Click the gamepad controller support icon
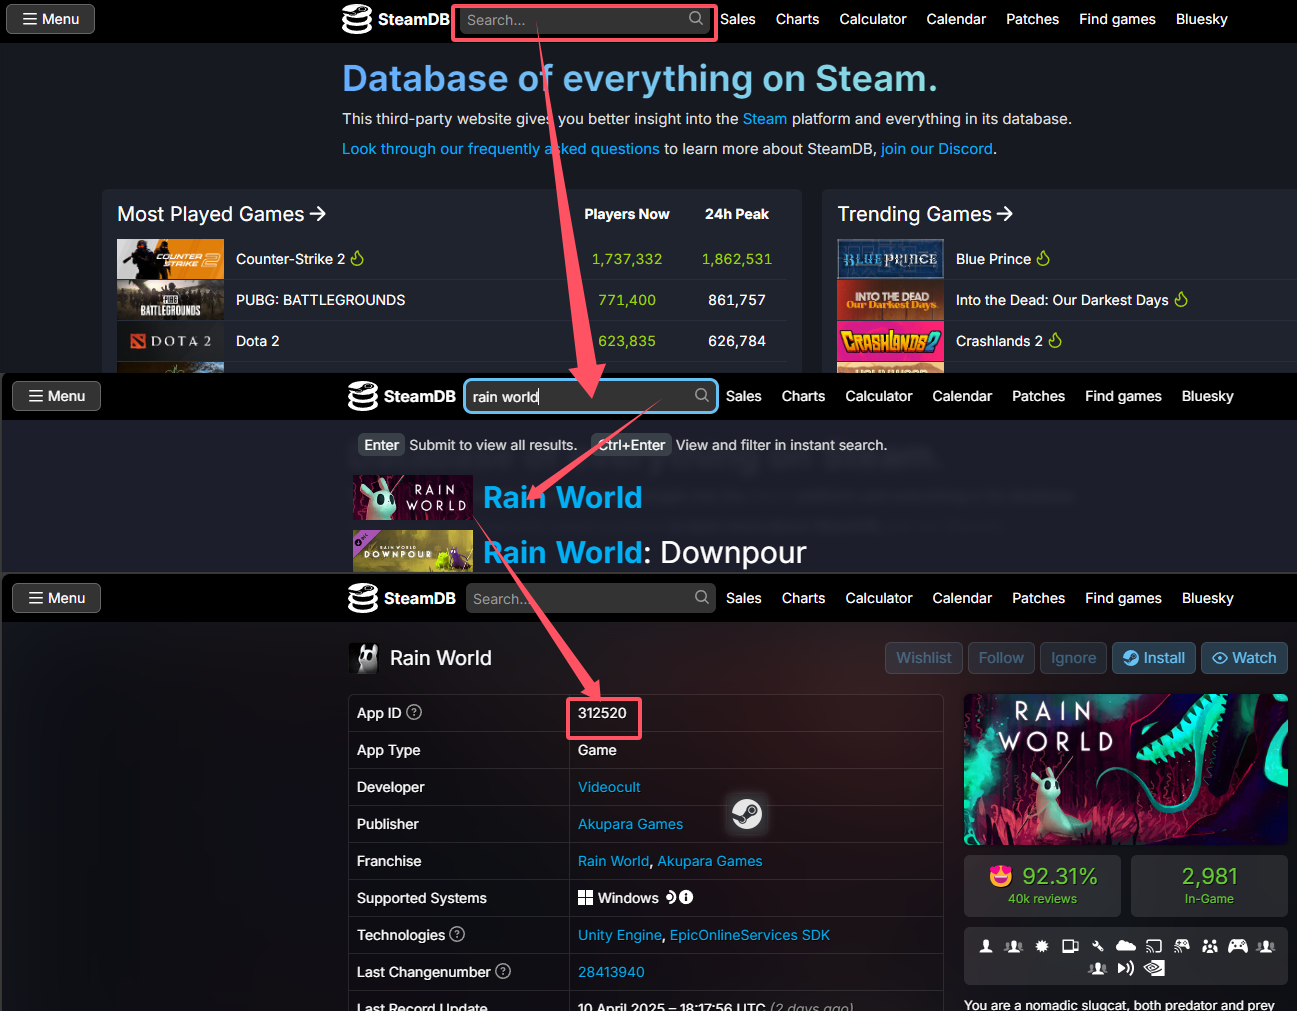 tap(1238, 946)
